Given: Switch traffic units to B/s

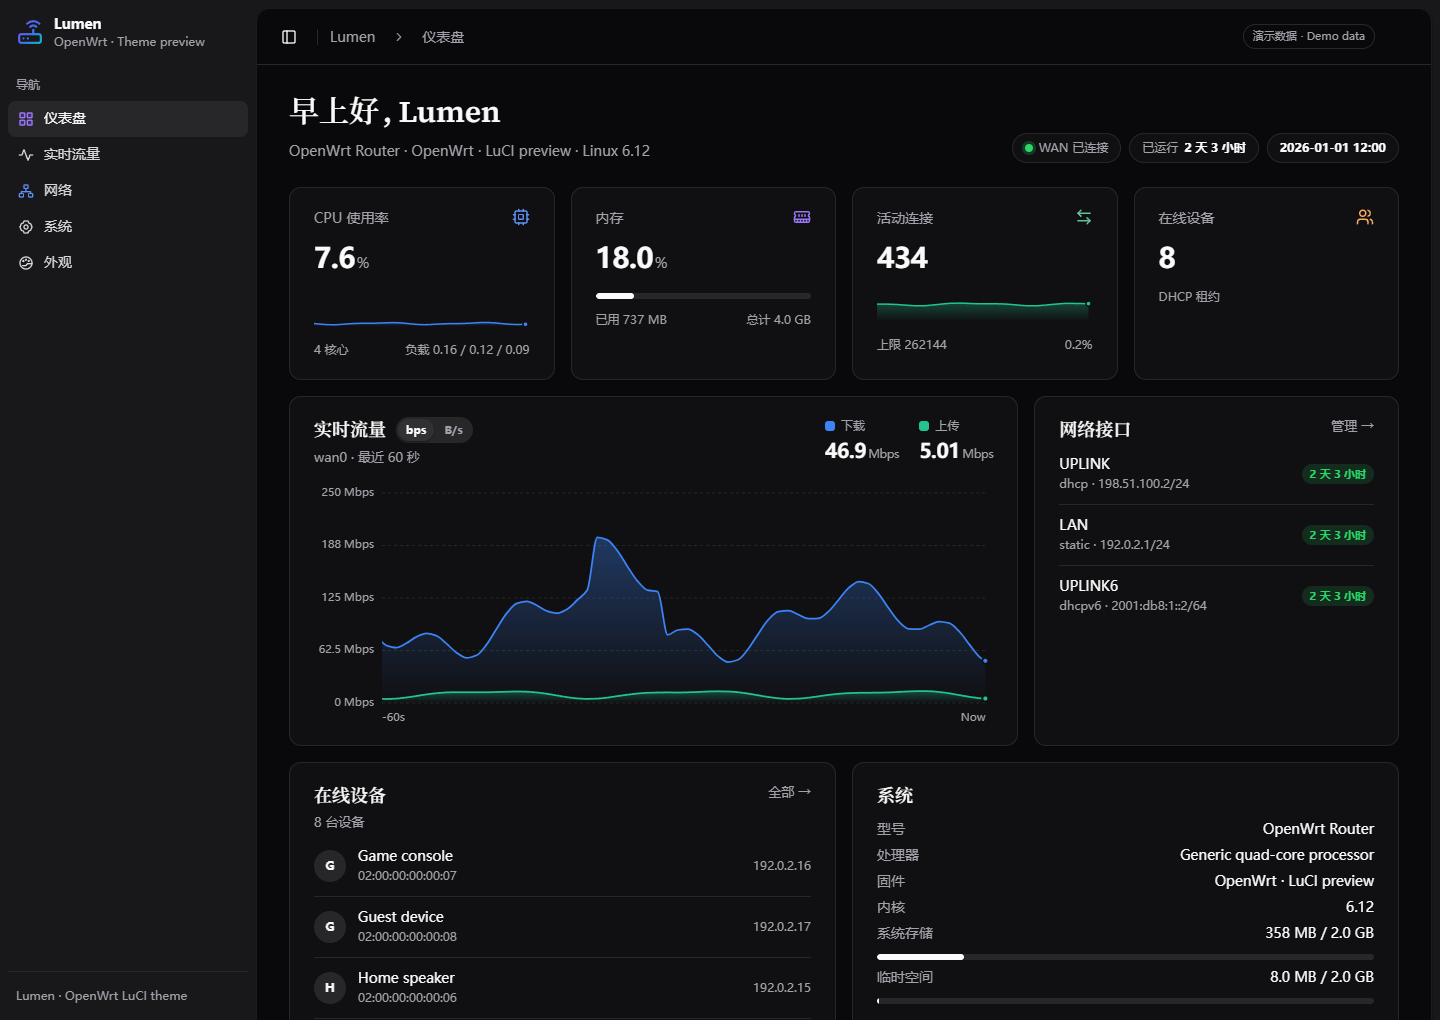Looking at the screenshot, I should [454, 430].
